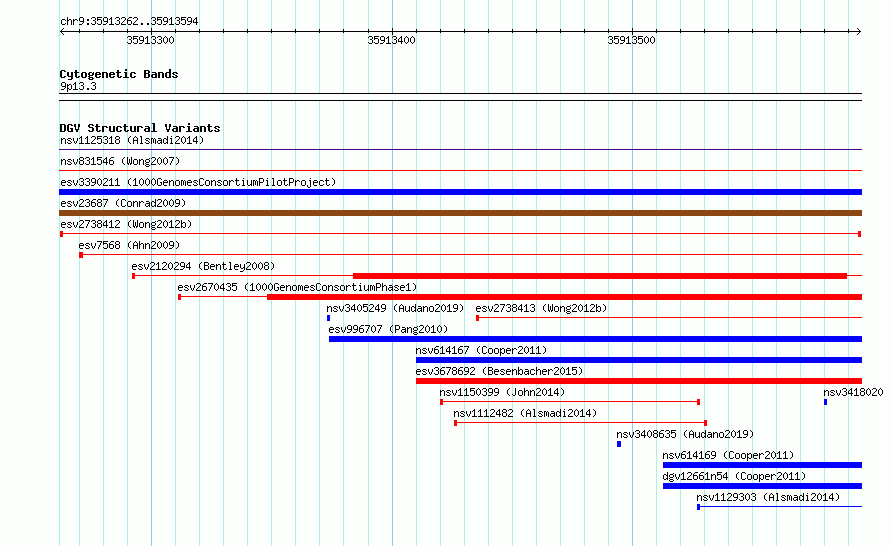Open nsv614169 (Cooper2011) variant label

coord(728,455)
